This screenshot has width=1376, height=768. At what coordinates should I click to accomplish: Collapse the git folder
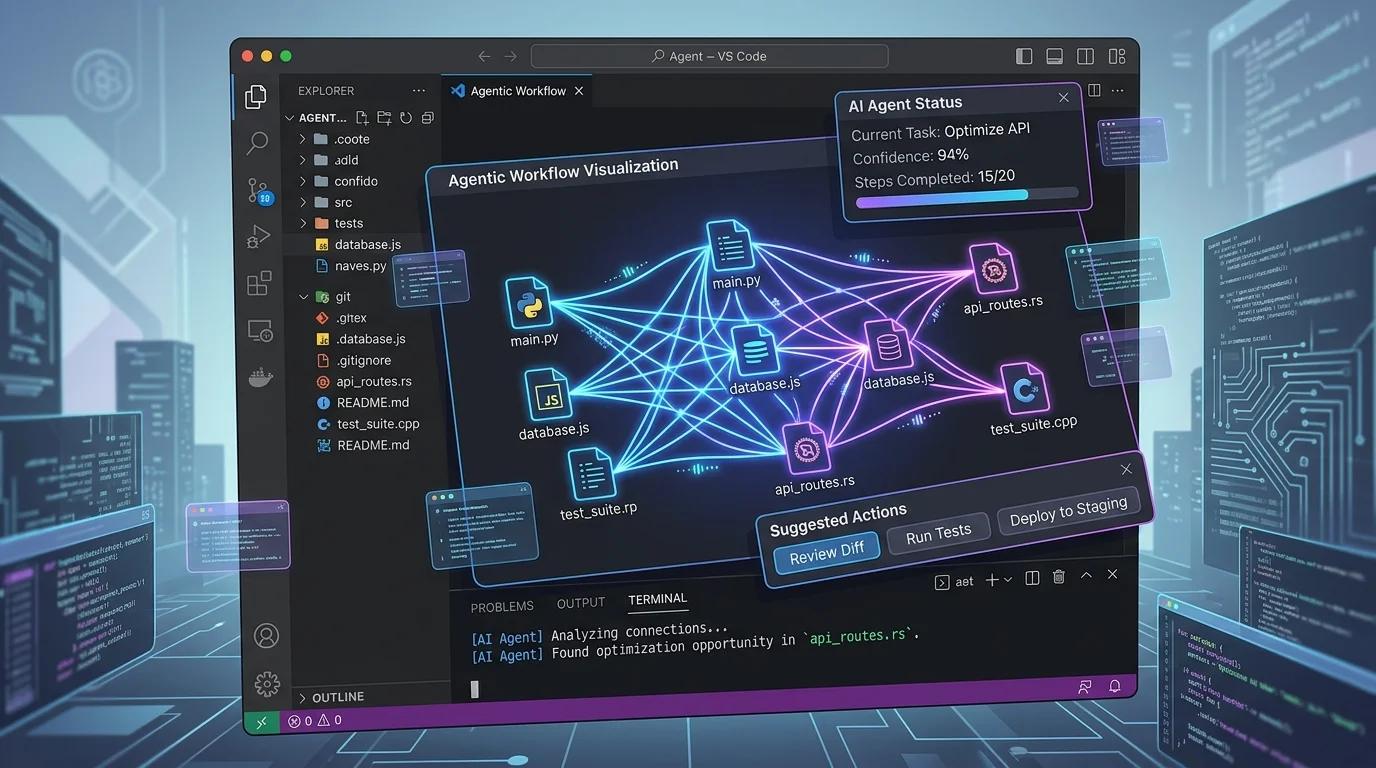(303, 297)
